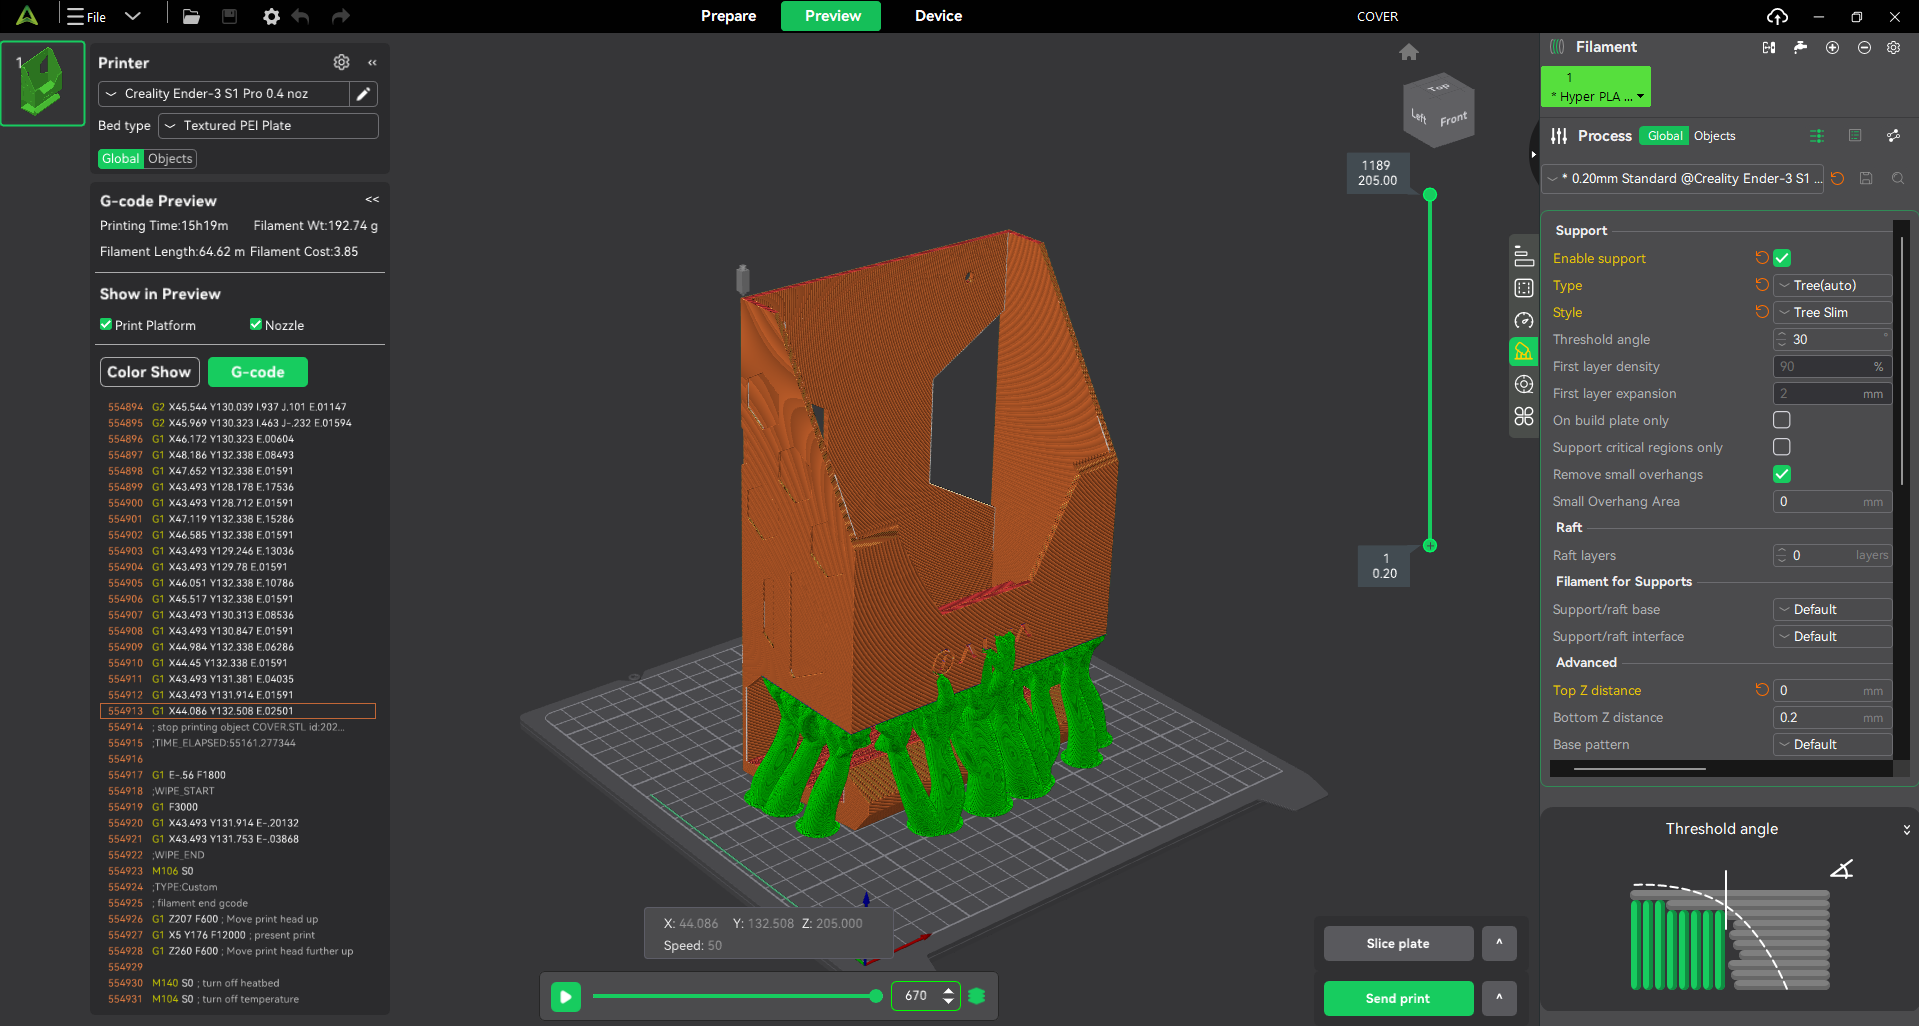The width and height of the screenshot is (1919, 1026).
Task: Select the Support settings tab icon
Action: click(1523, 352)
